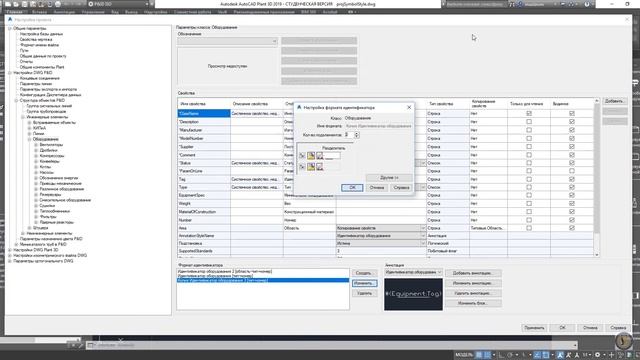Click Добавить button next to properties table
Screen dimensions: 640x360
pos(614,101)
